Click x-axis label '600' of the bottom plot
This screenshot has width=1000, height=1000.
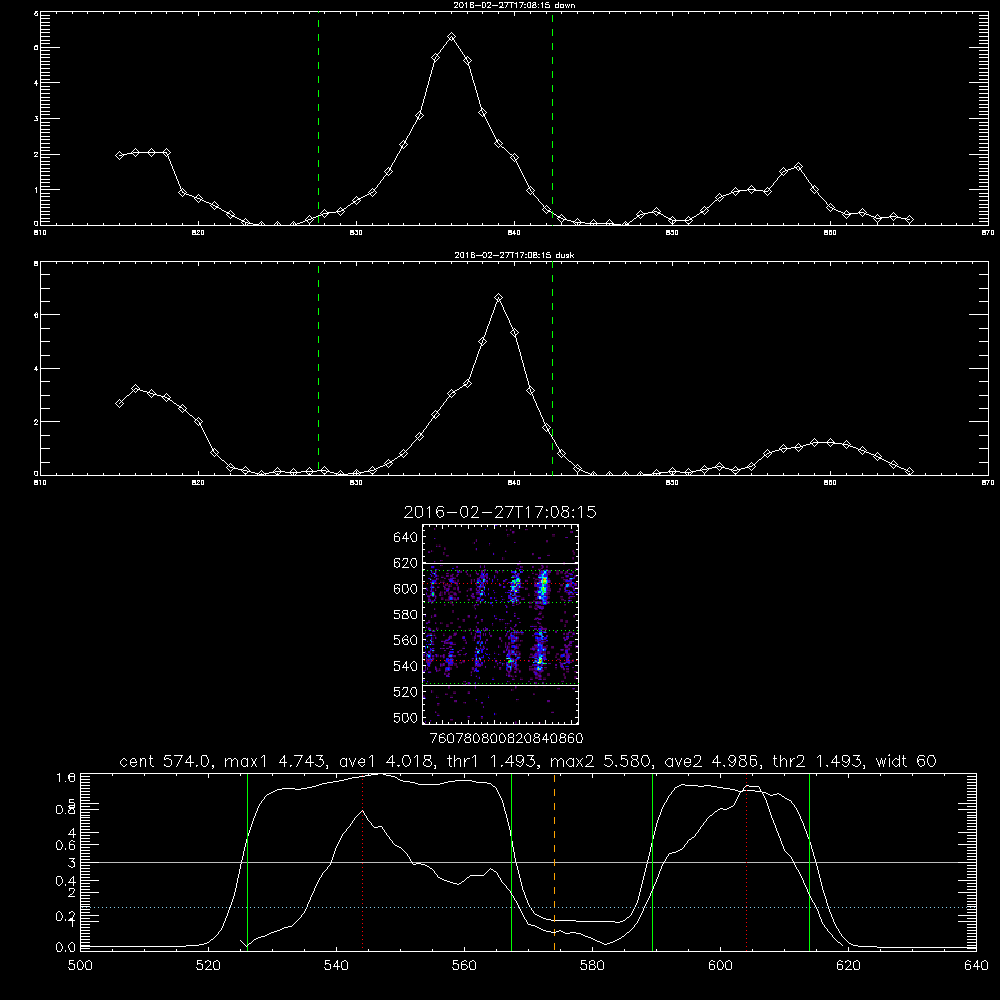pos(720,966)
